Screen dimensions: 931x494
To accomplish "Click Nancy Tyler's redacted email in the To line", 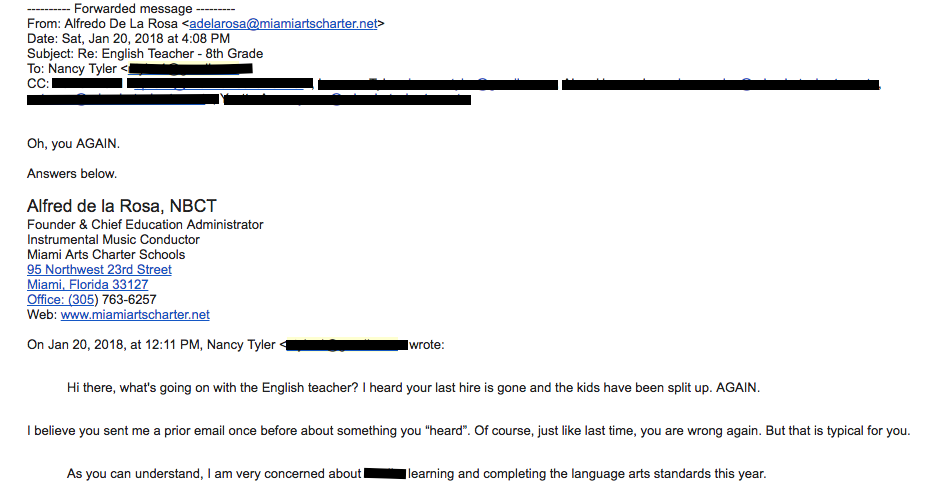I will (x=190, y=69).
